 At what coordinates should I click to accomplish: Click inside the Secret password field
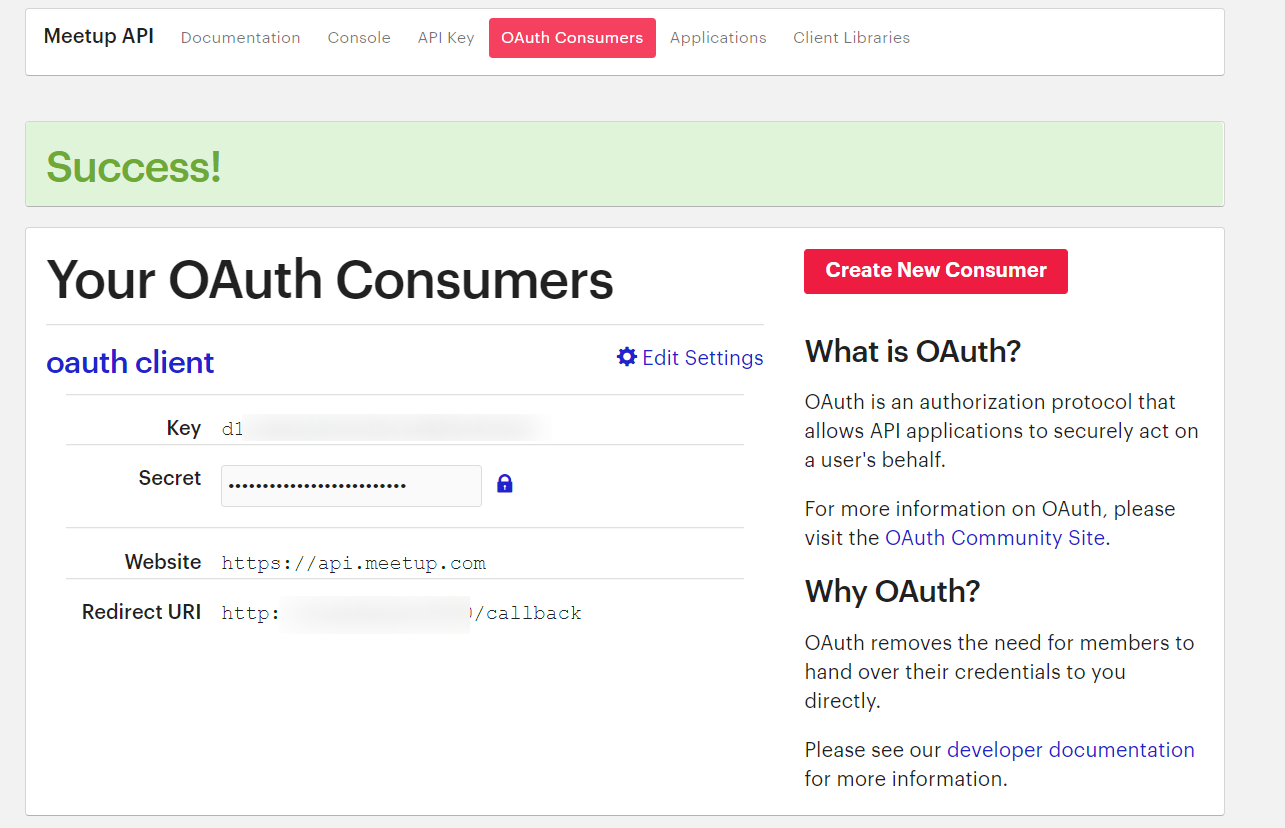pyautogui.click(x=351, y=486)
